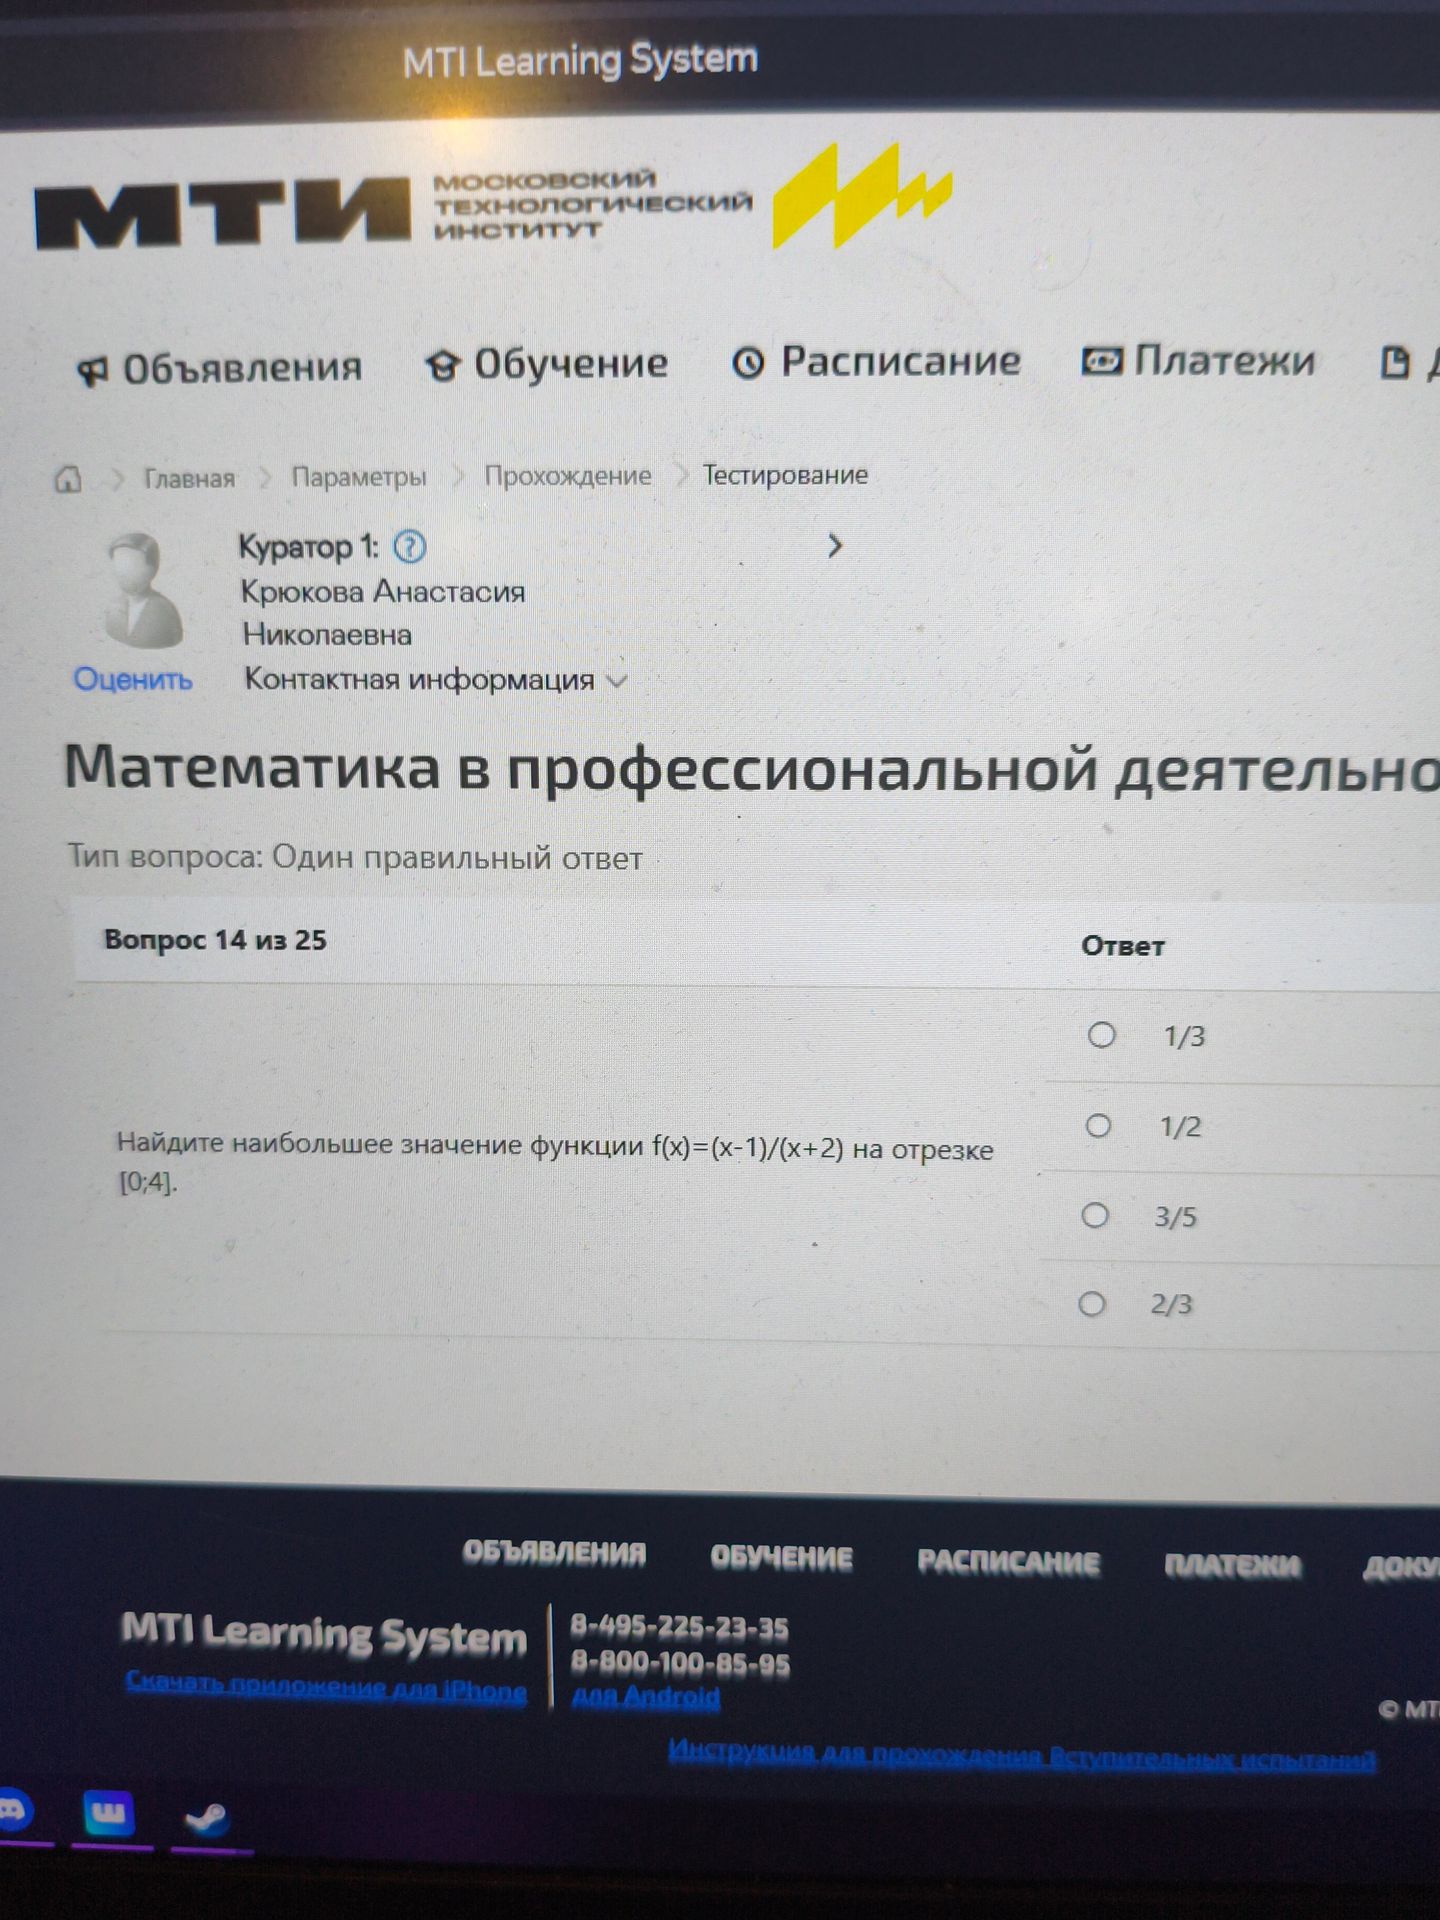Open the Объявления menu item
Screen dimensions: 1440x1920
click(x=220, y=369)
